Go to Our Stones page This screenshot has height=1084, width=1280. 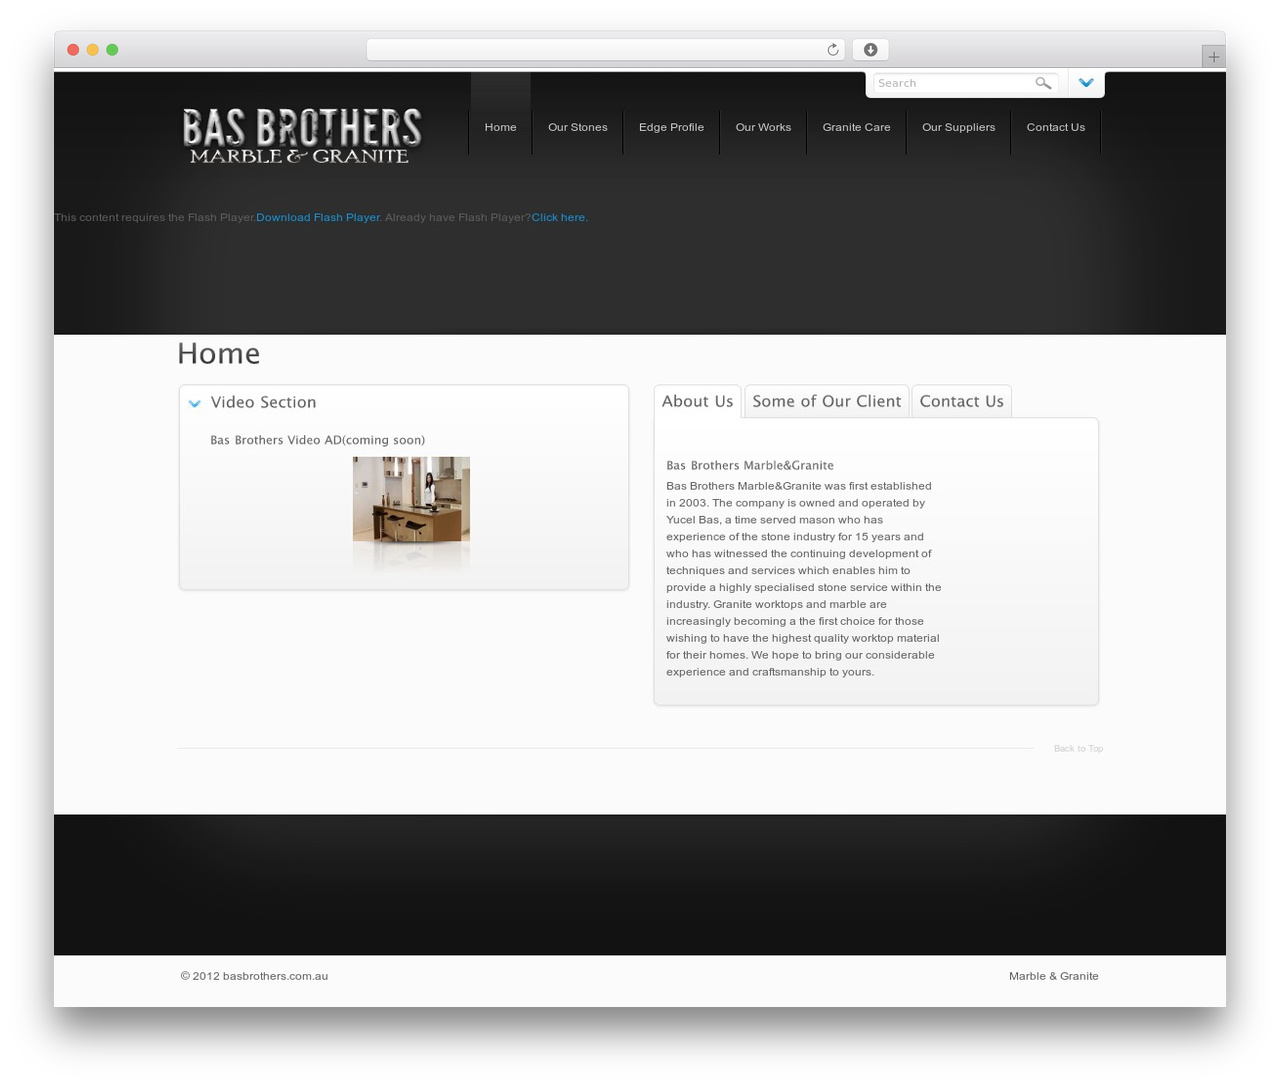[578, 127]
